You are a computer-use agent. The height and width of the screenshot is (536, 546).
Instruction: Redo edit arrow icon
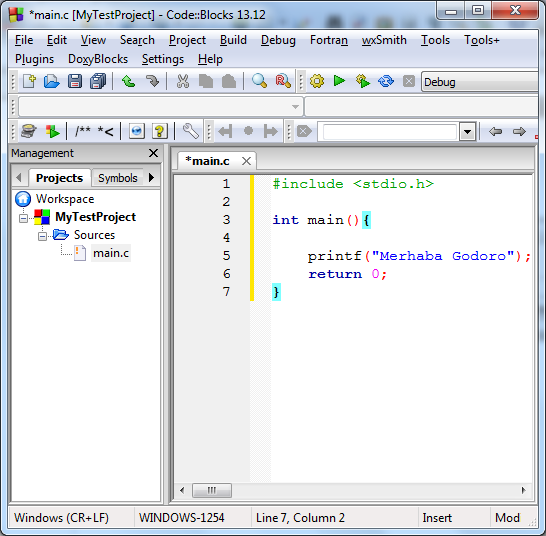point(152,81)
